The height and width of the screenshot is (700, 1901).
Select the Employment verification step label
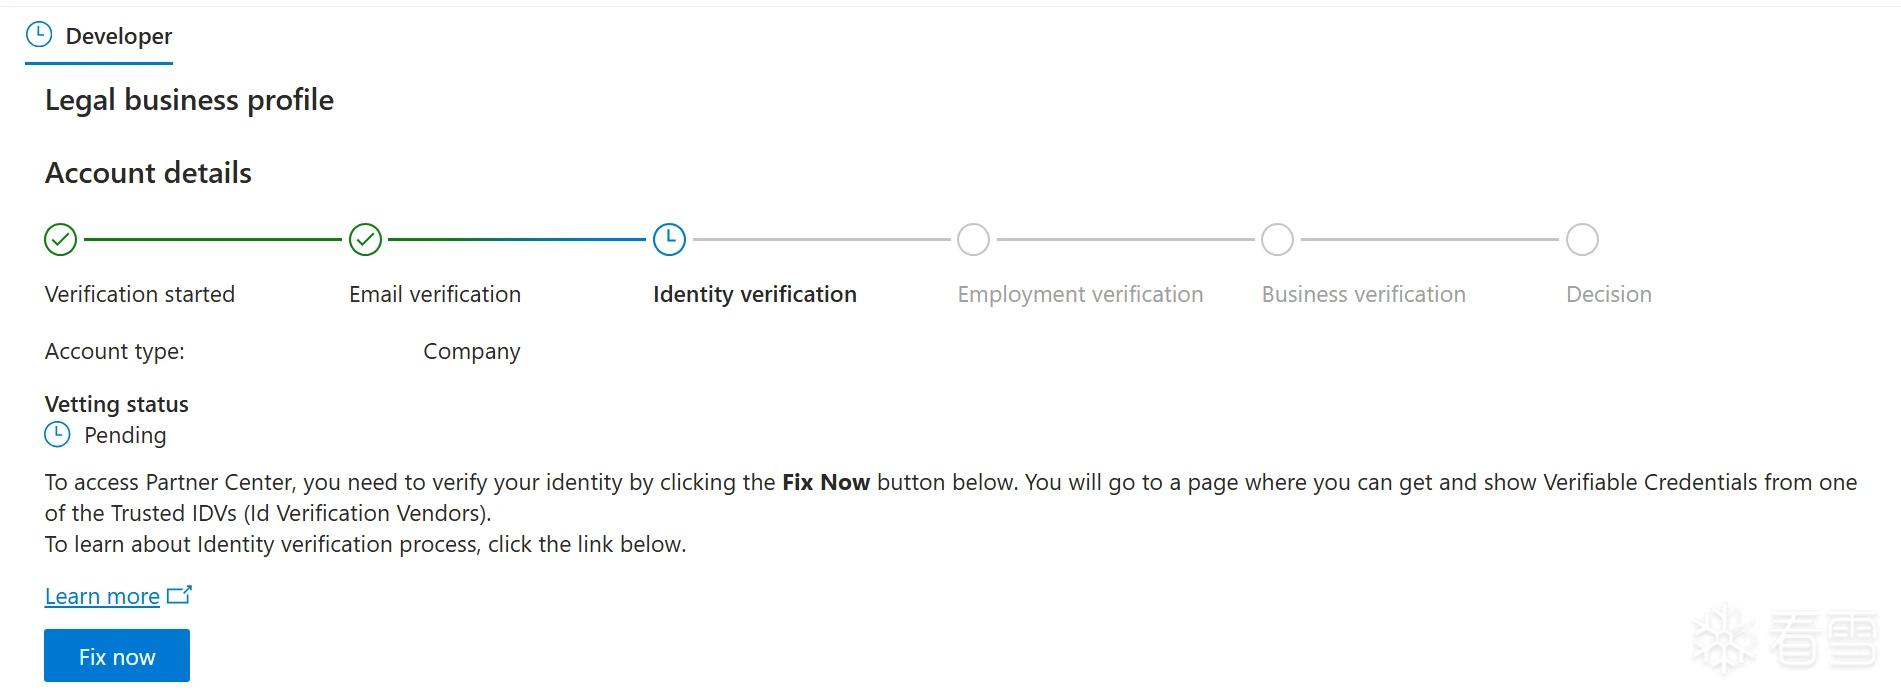tap(1080, 294)
